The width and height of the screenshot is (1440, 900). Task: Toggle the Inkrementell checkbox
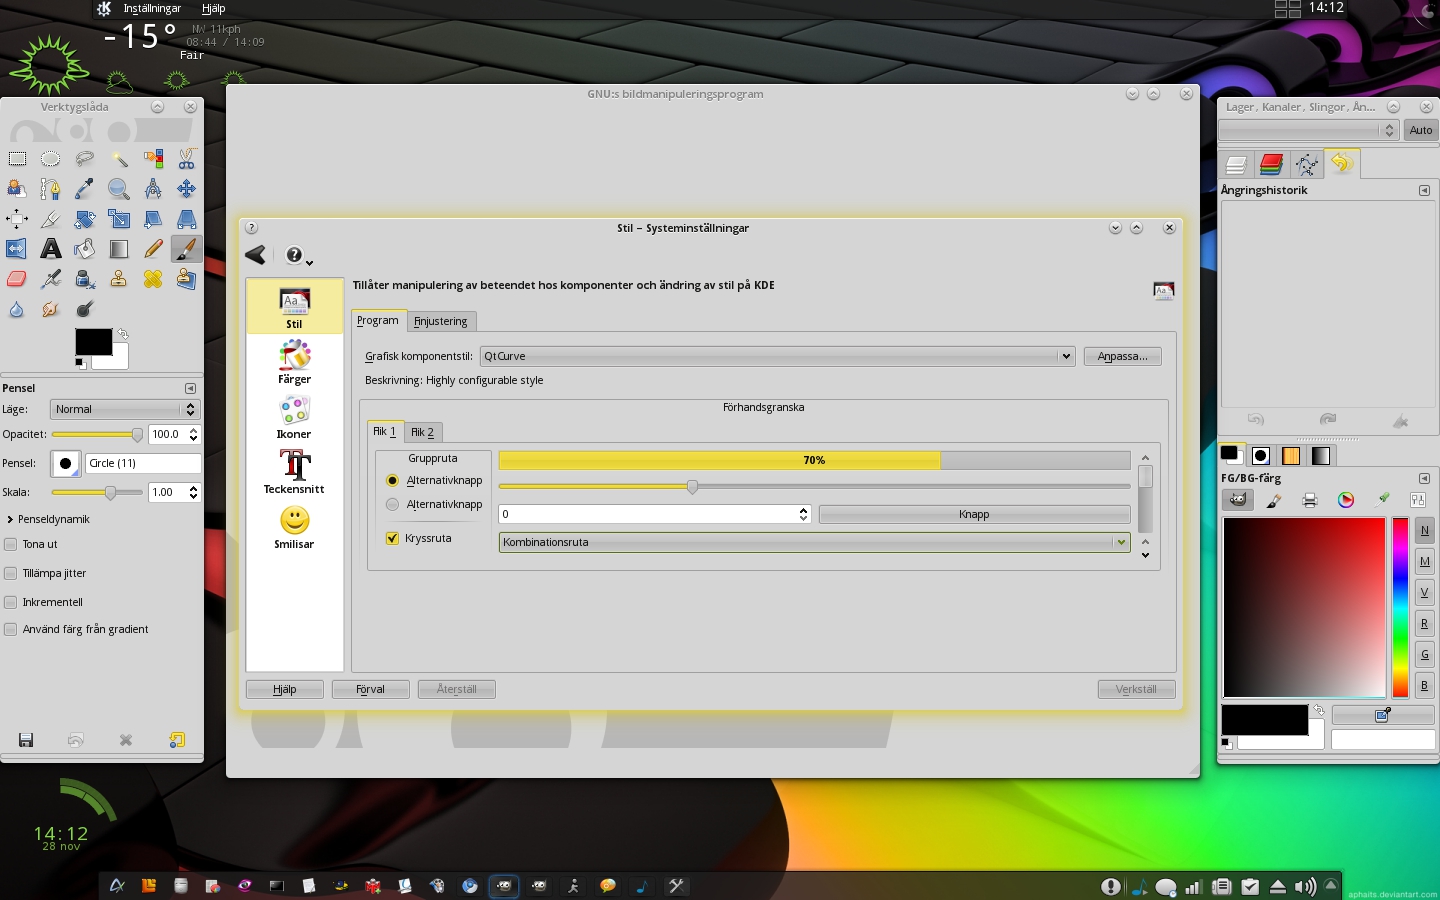[11, 602]
